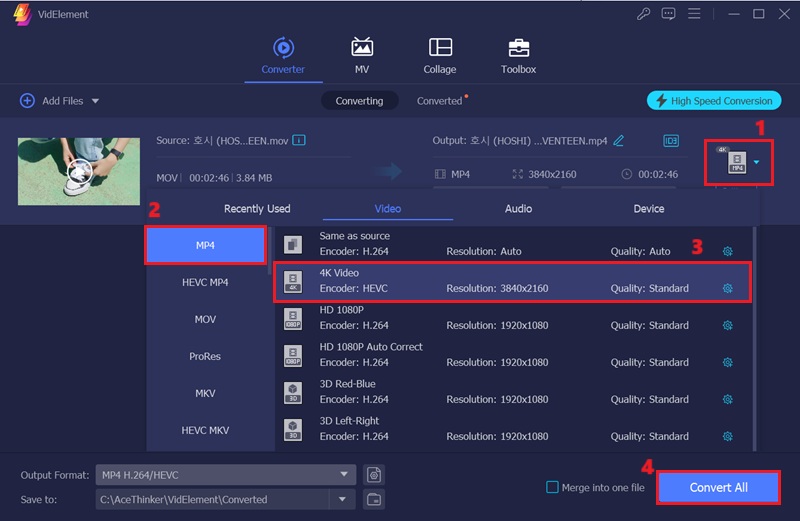Open settings gear for Same as source

click(x=728, y=251)
